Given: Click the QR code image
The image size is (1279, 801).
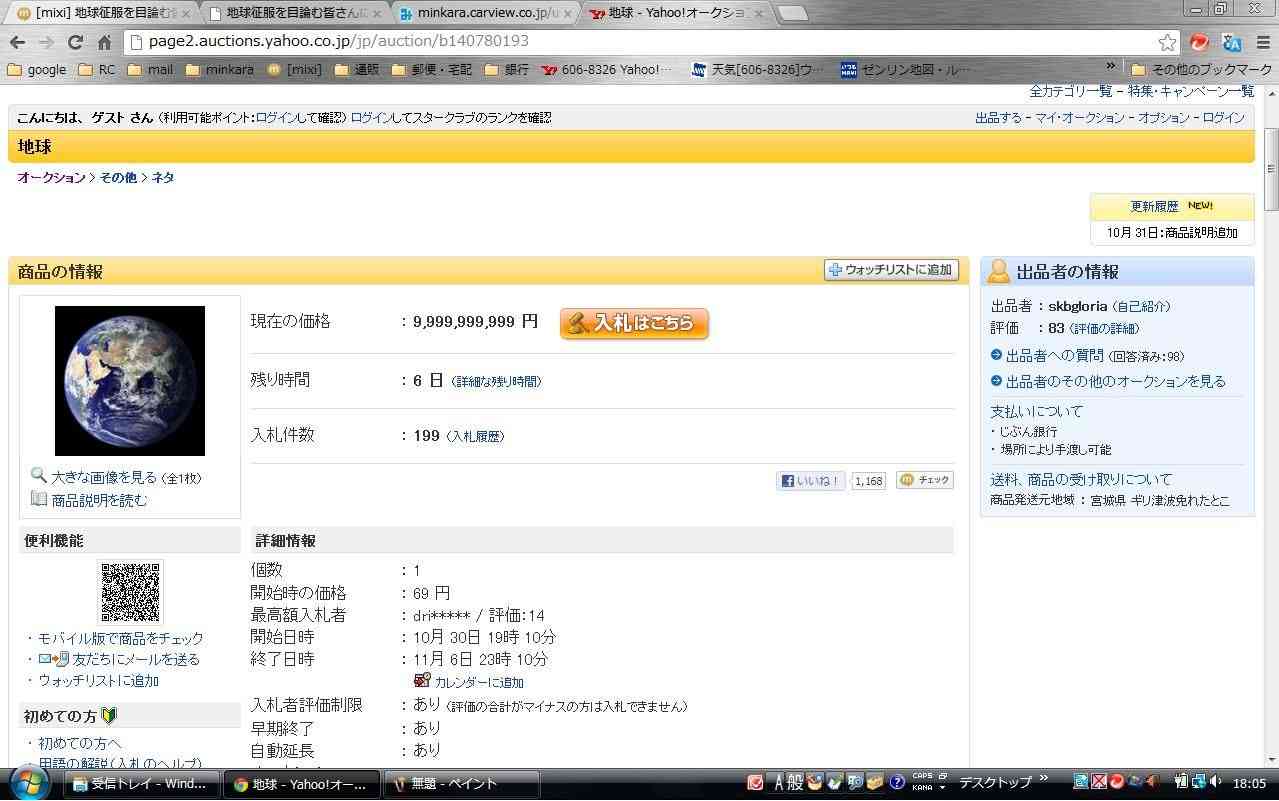Looking at the screenshot, I should click(130, 593).
